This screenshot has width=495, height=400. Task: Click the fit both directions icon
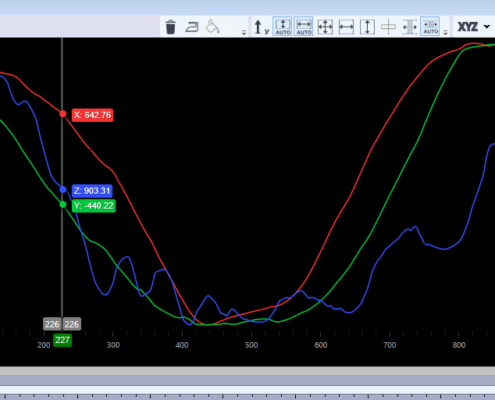(325, 27)
